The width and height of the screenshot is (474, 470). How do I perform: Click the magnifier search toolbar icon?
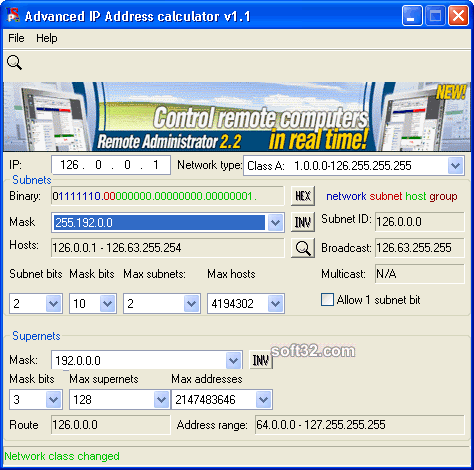[14, 62]
